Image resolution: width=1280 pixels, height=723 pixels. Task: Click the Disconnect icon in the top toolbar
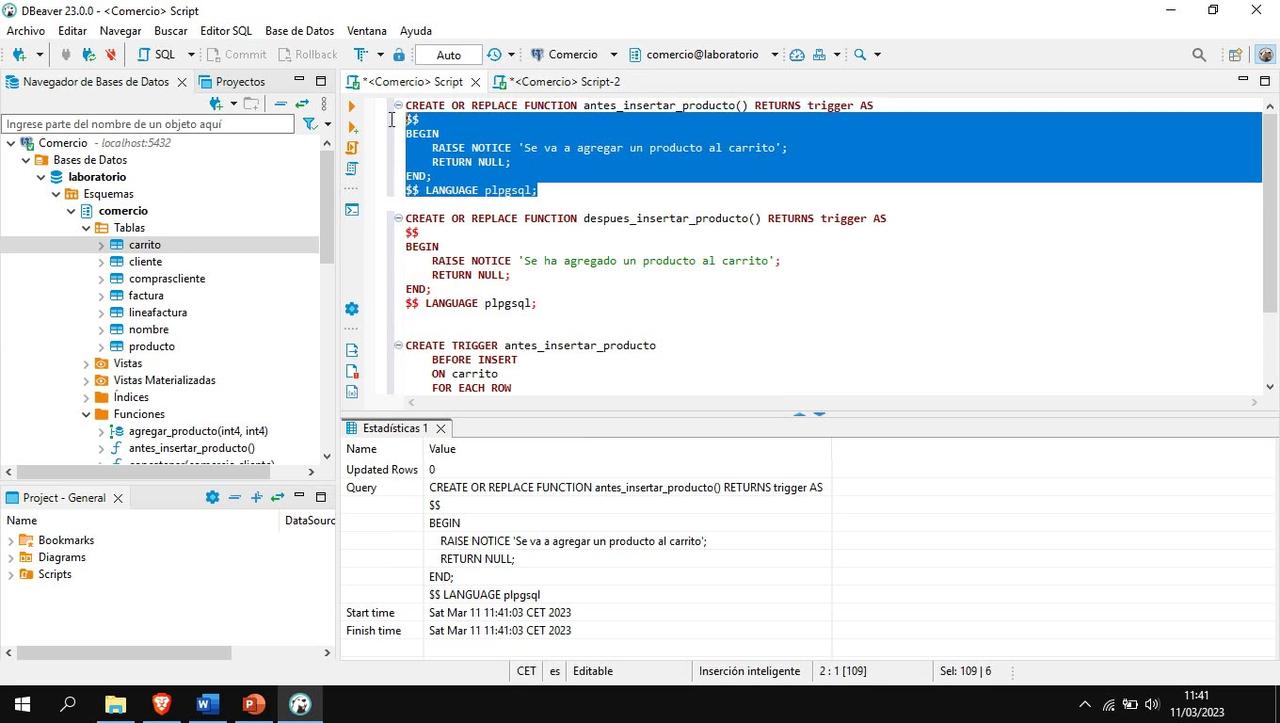(112, 54)
